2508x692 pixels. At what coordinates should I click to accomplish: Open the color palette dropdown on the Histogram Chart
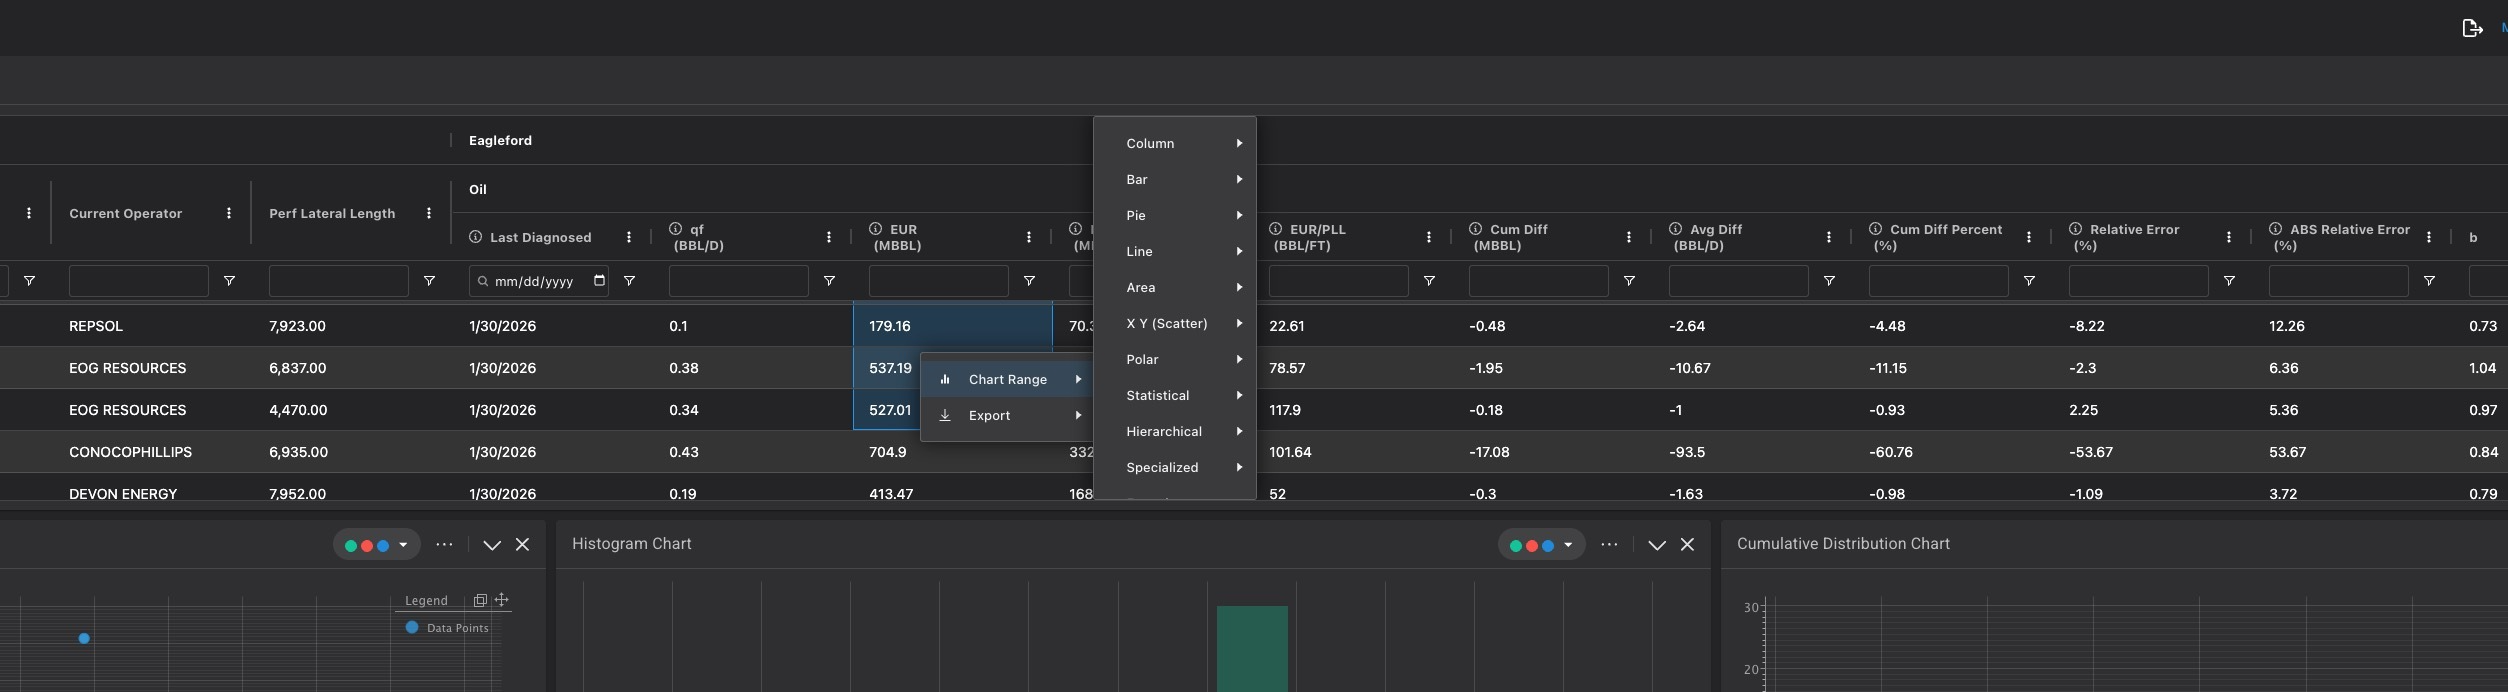click(x=1541, y=545)
